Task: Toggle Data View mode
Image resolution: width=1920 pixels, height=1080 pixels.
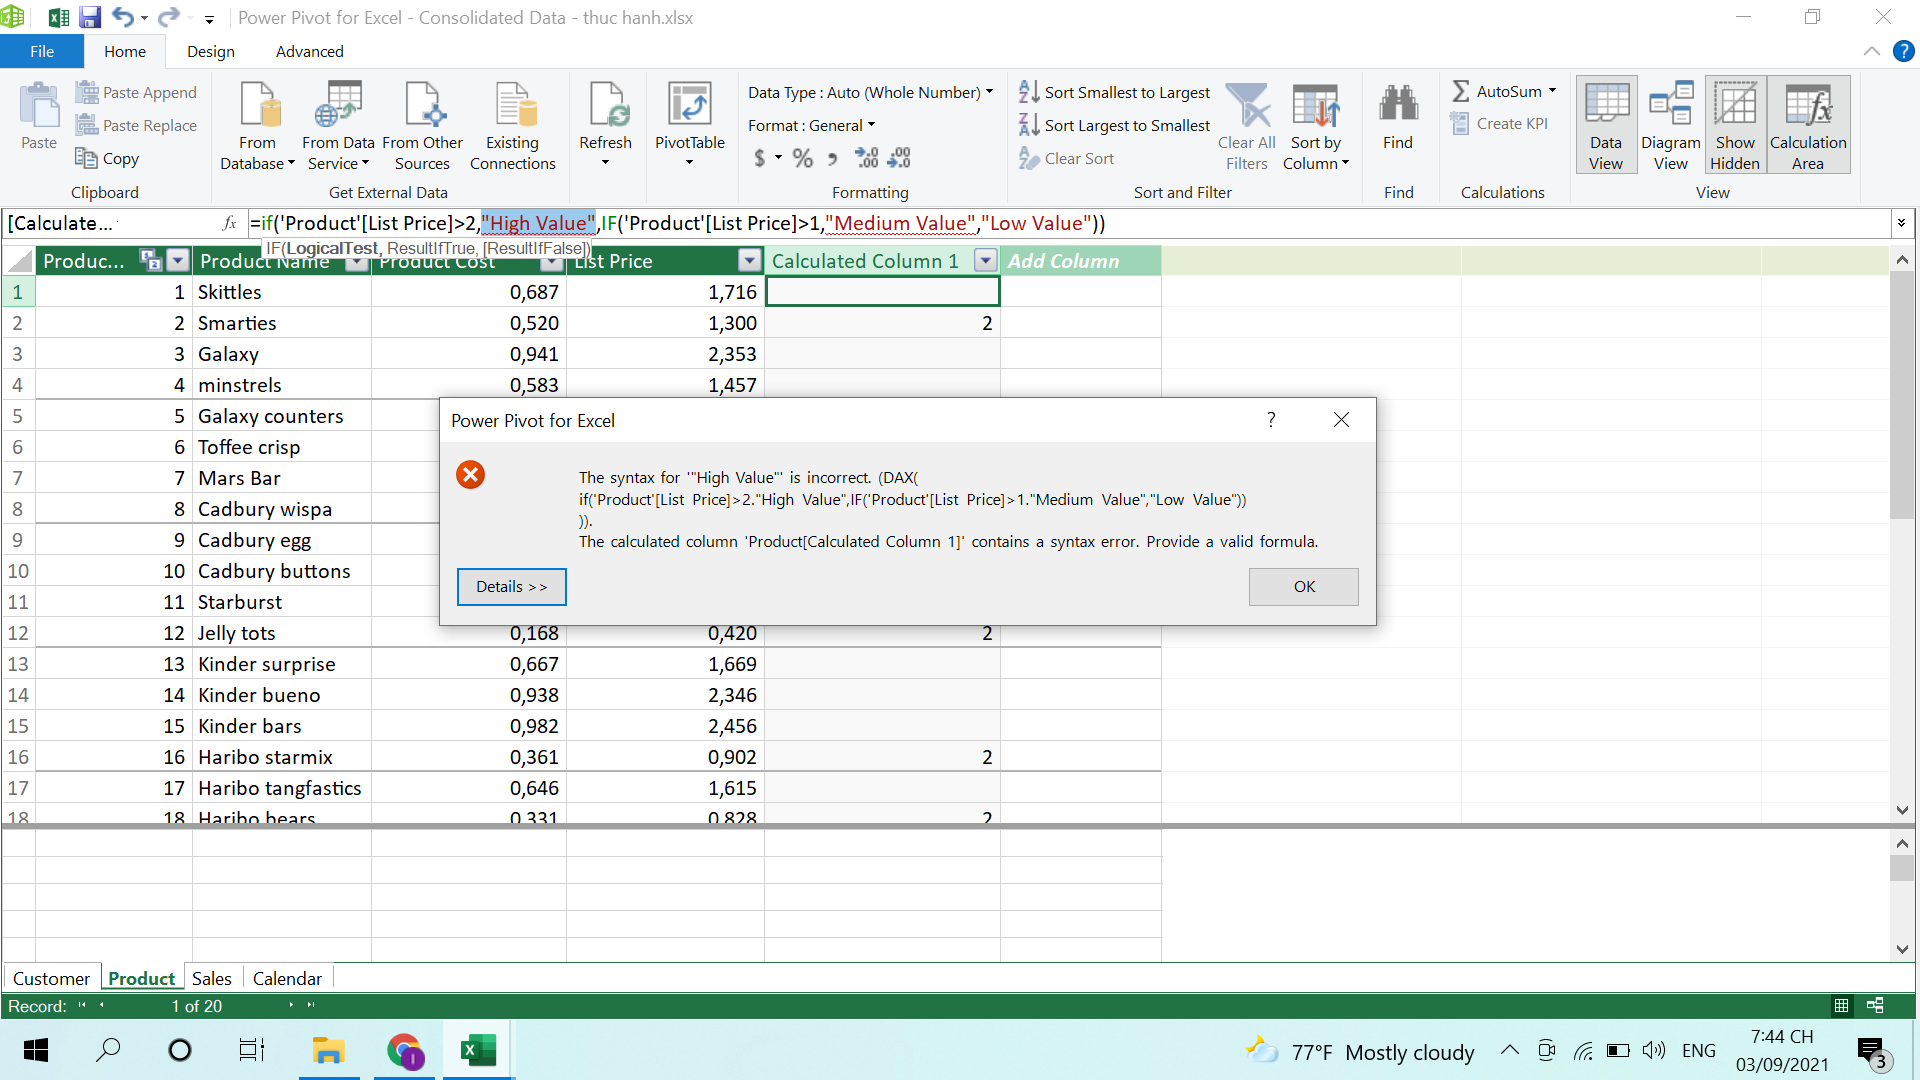Action: pos(1605,126)
